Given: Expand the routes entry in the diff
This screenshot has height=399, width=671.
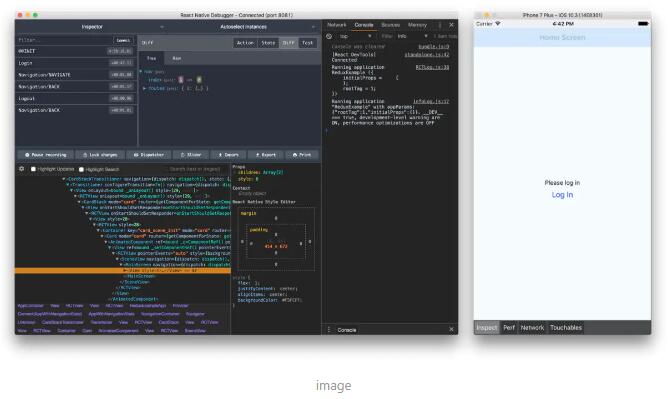Looking at the screenshot, I should (x=144, y=88).
